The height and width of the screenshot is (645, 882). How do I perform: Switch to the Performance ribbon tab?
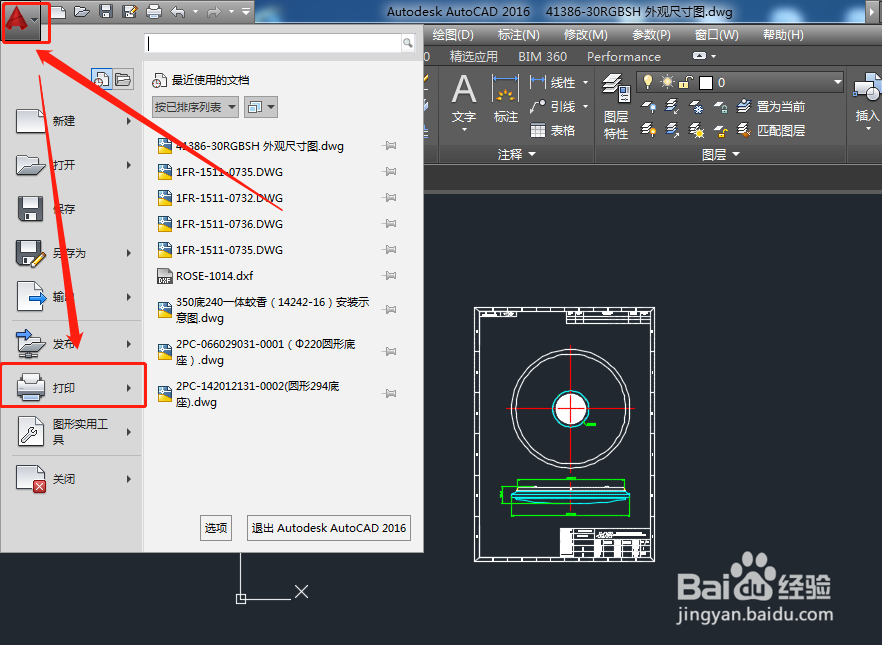624,56
